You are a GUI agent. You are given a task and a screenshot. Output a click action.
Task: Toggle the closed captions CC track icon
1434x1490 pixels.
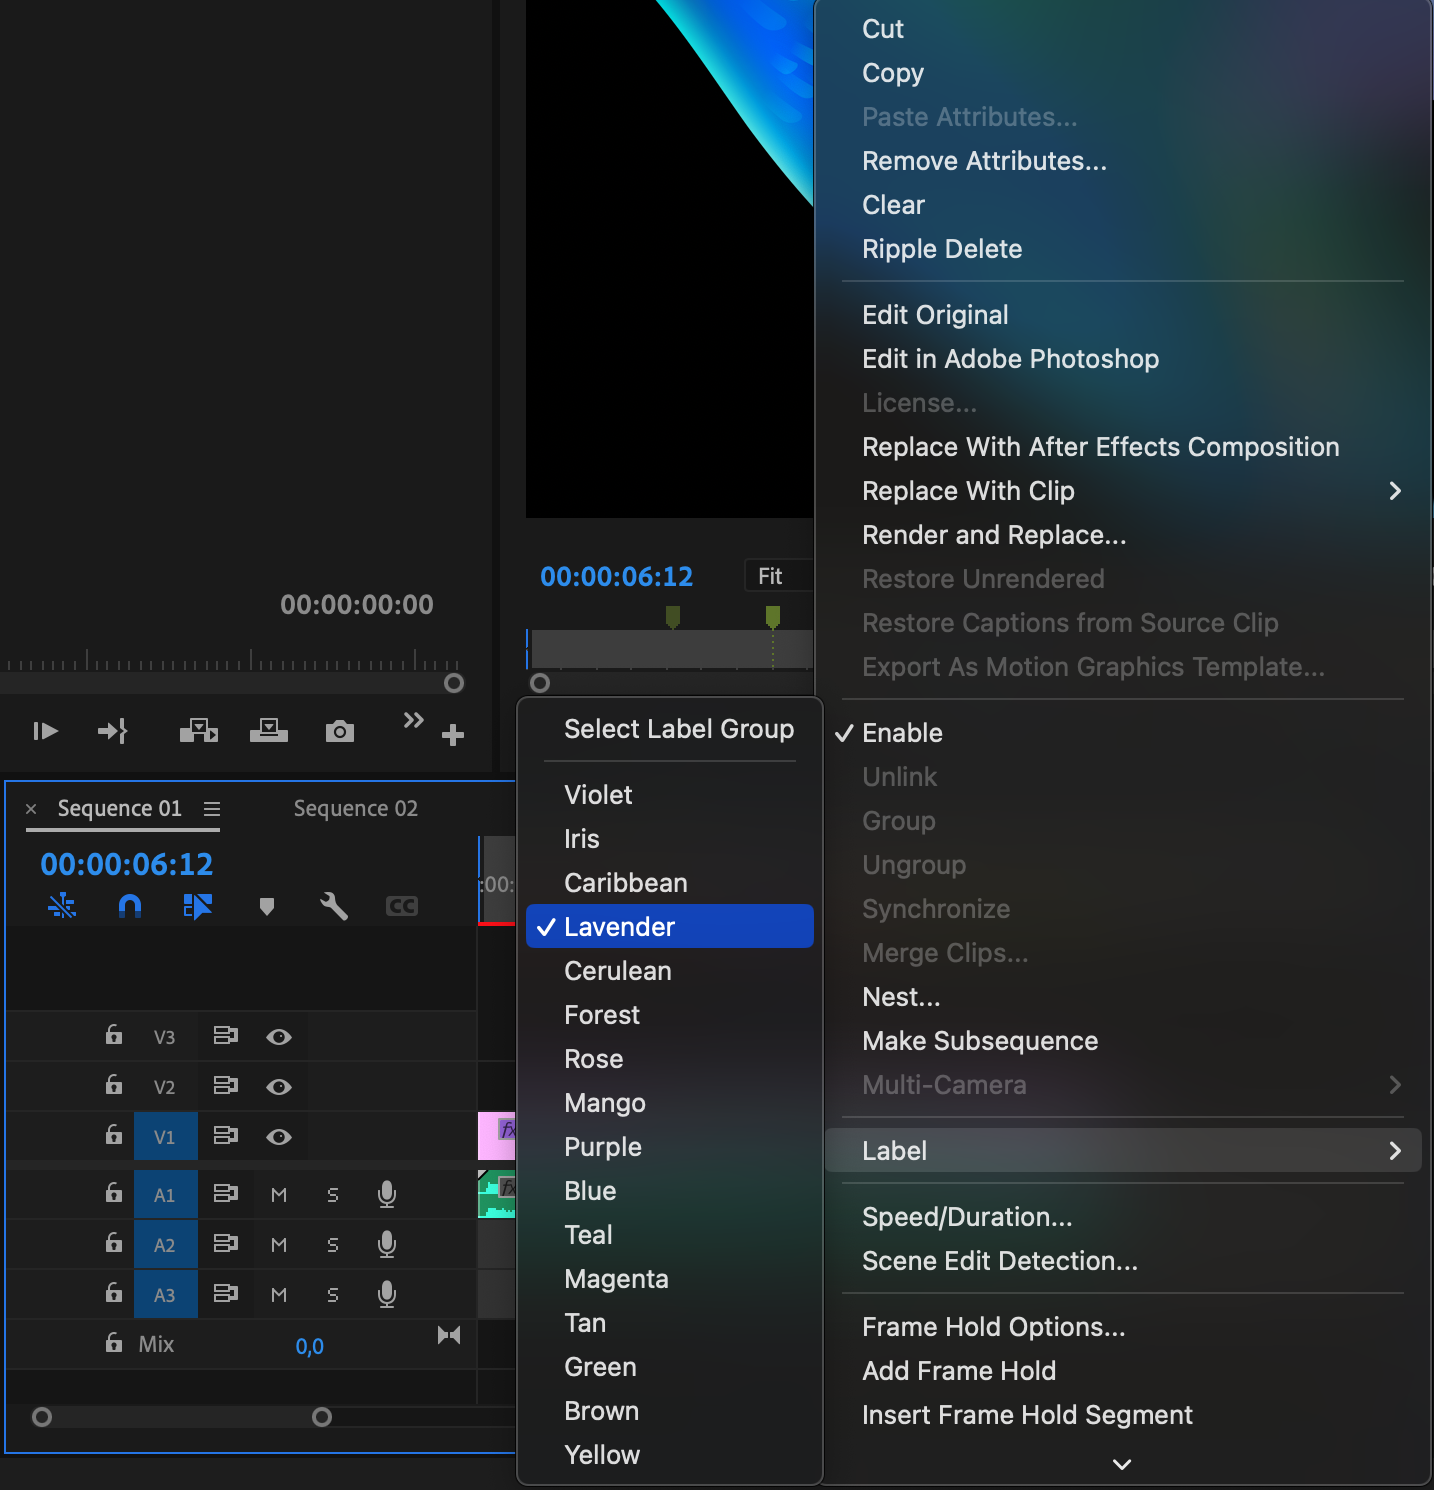[402, 906]
